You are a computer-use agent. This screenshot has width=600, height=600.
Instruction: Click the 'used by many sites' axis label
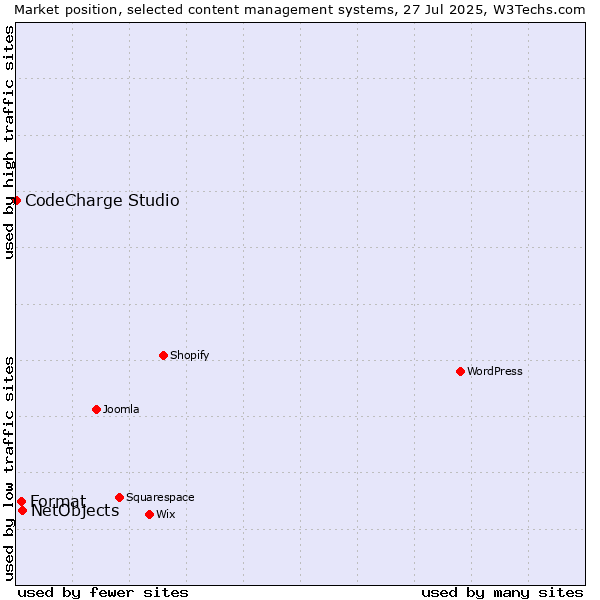[502, 593]
